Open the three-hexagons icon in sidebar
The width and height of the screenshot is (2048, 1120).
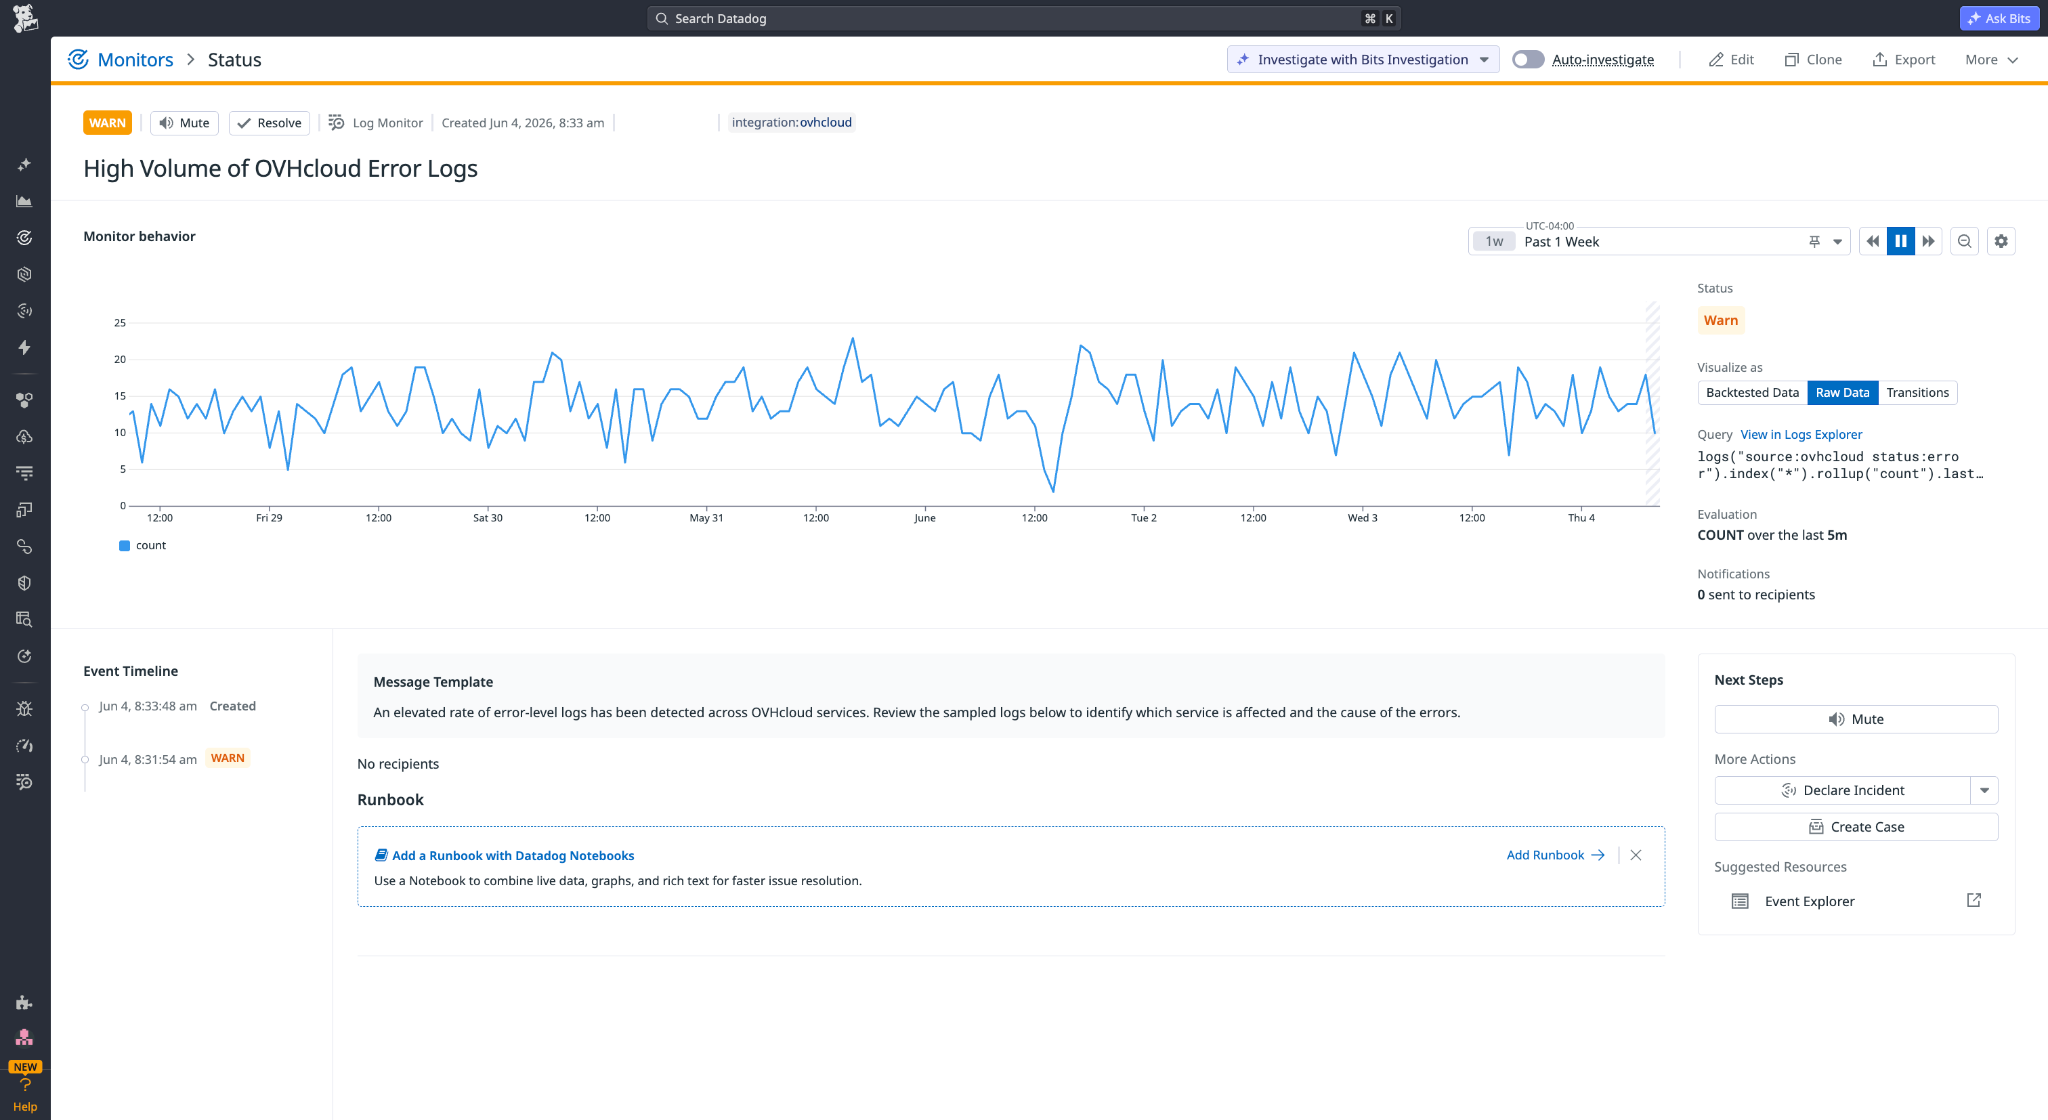[25, 400]
